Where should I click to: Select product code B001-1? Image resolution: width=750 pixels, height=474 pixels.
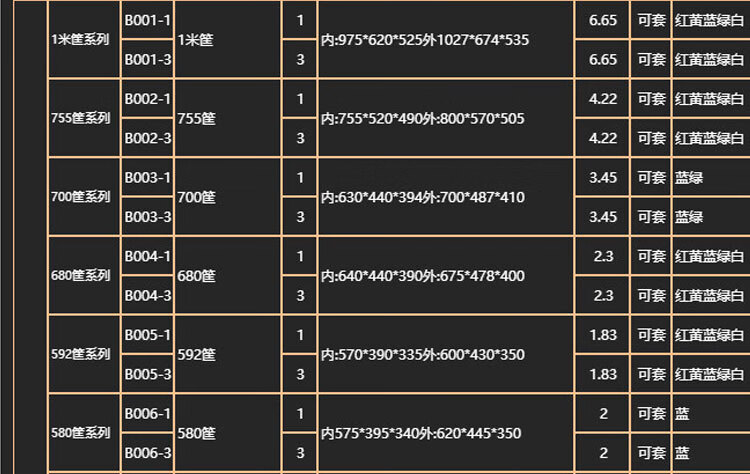[x=147, y=20]
